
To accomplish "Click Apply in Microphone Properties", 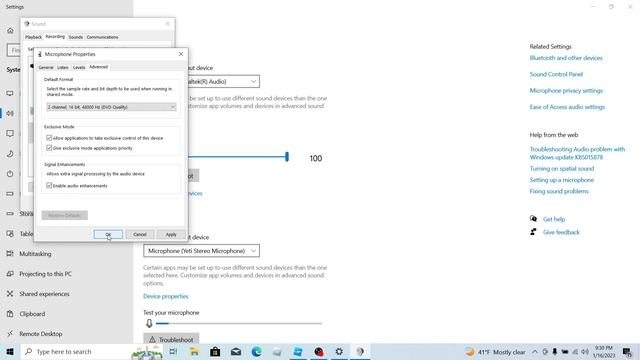I will pyautogui.click(x=171, y=234).
